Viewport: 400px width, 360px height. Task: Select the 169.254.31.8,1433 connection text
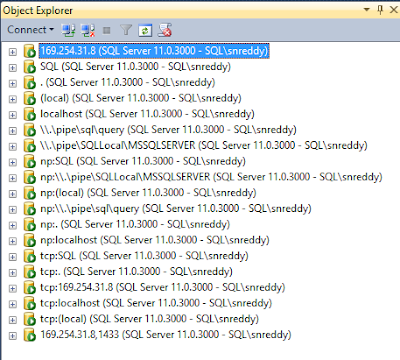(x=166, y=335)
